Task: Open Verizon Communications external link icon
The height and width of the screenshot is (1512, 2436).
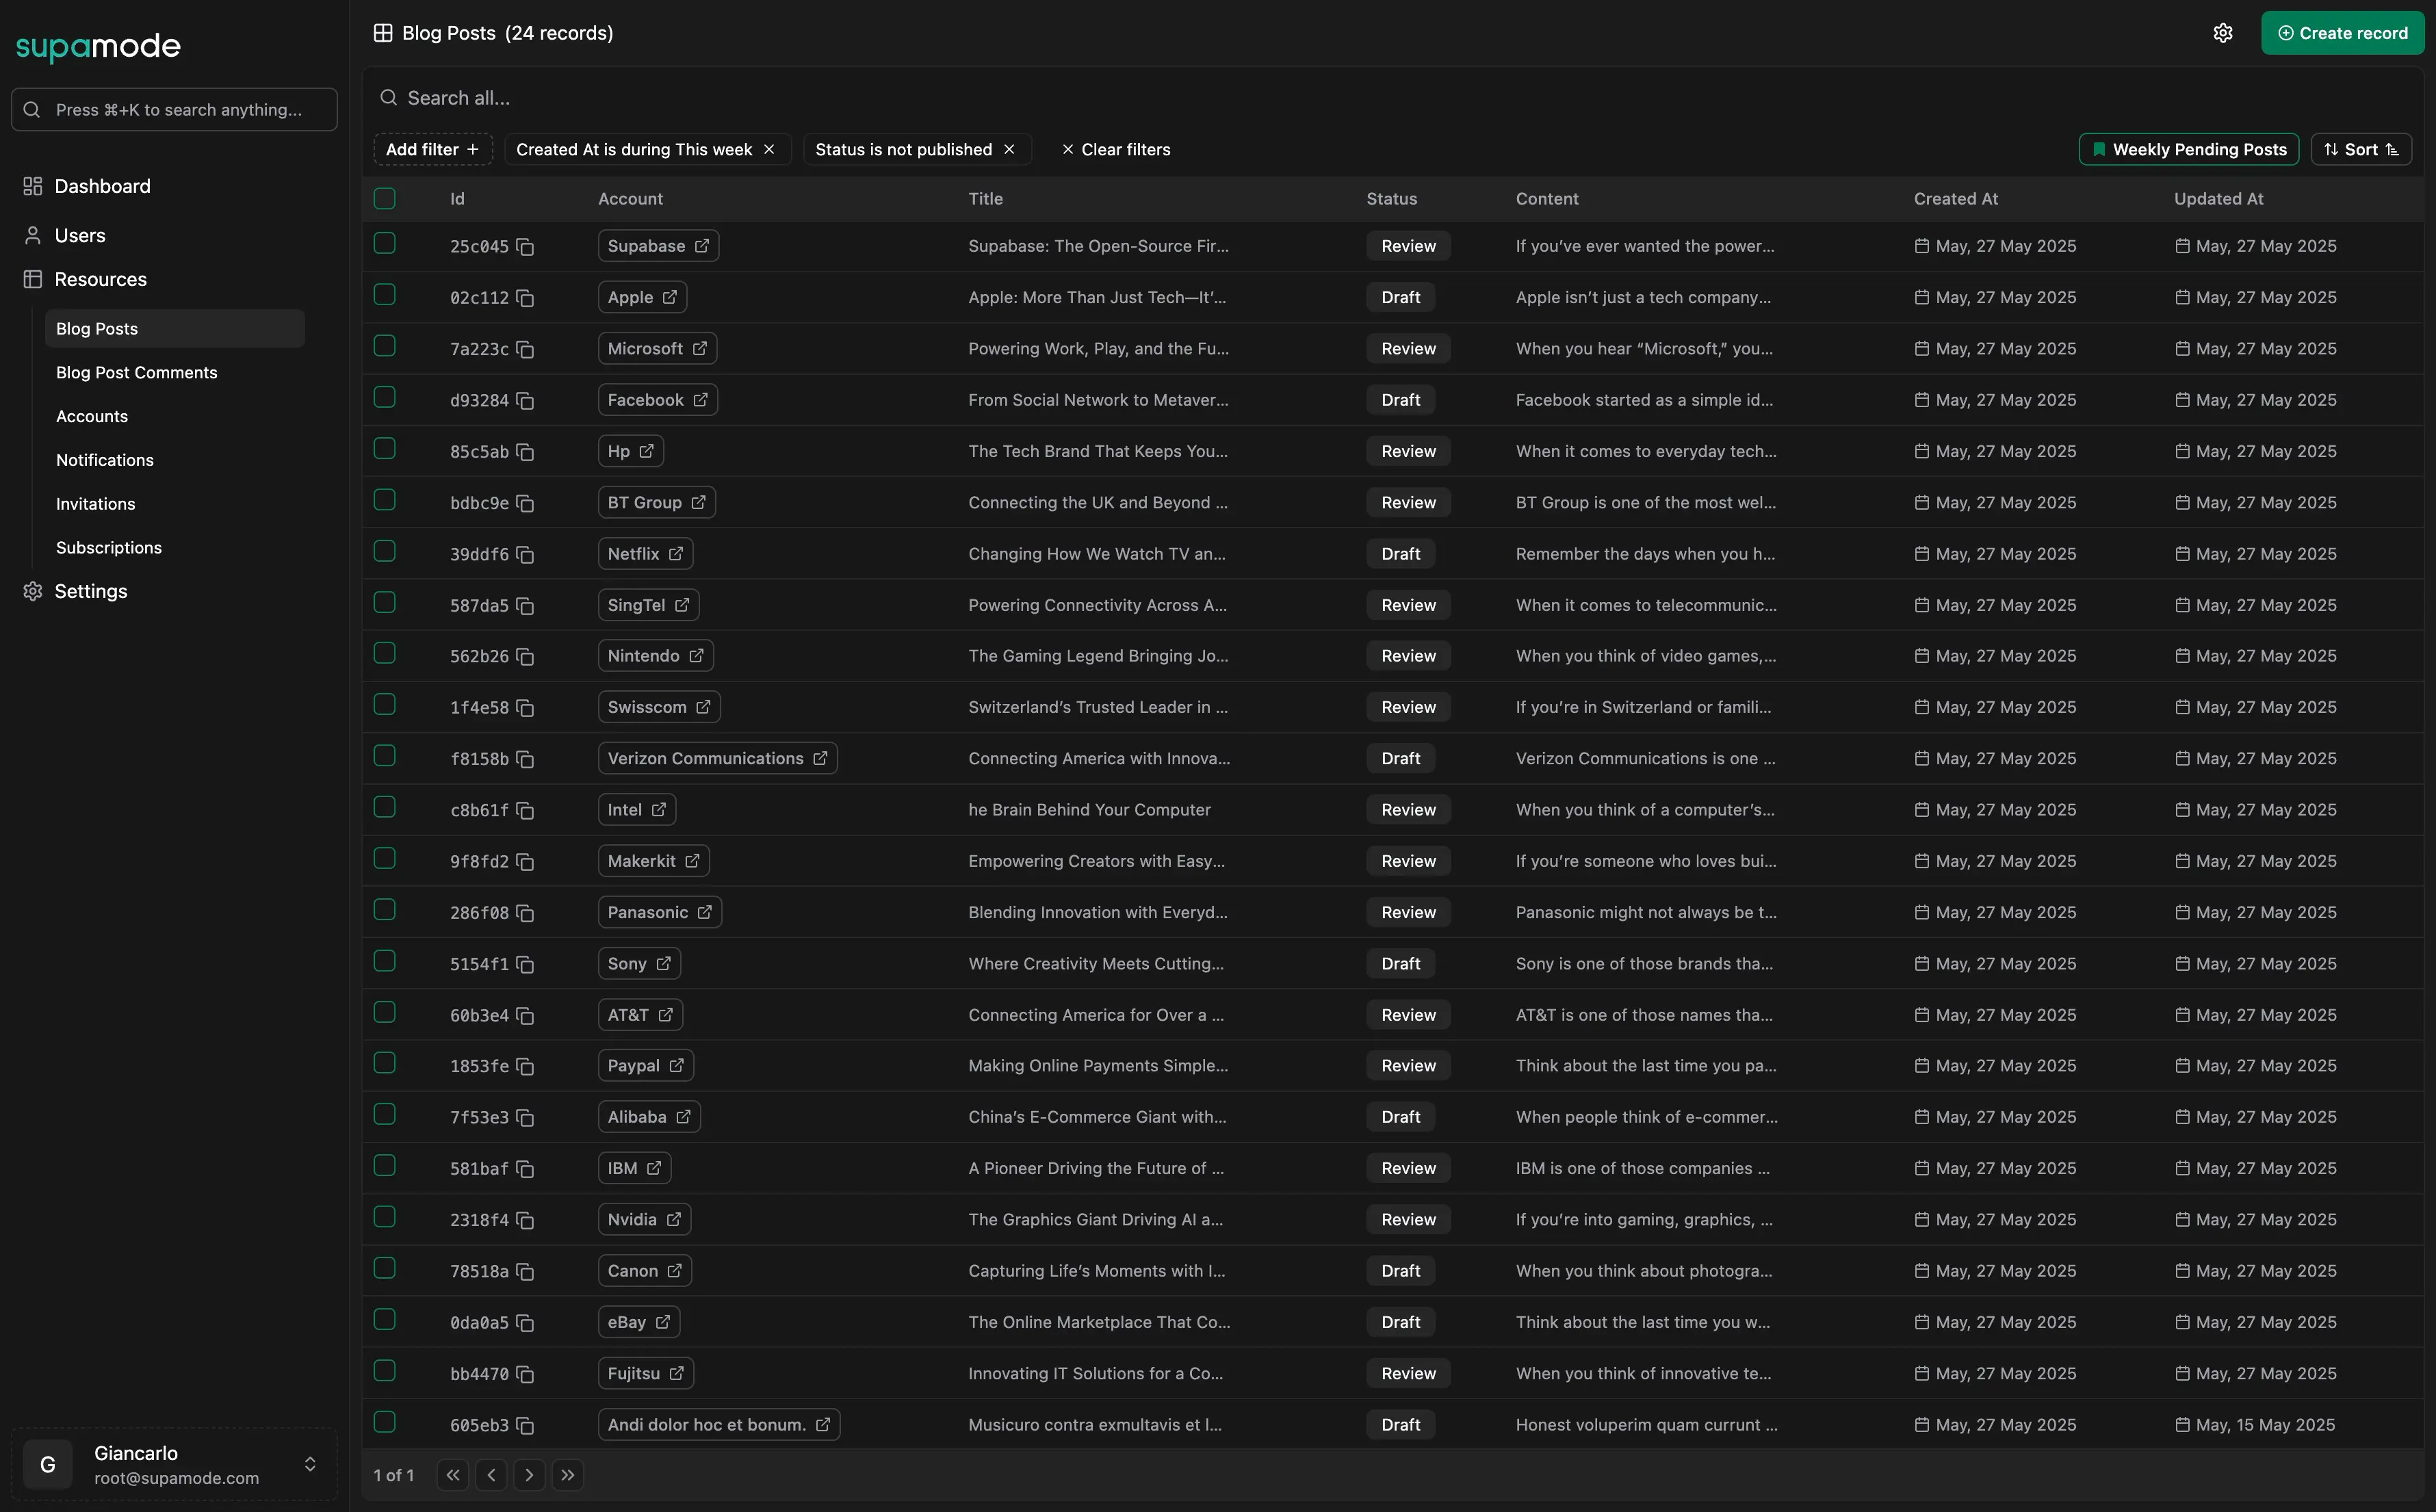Action: click(x=820, y=758)
